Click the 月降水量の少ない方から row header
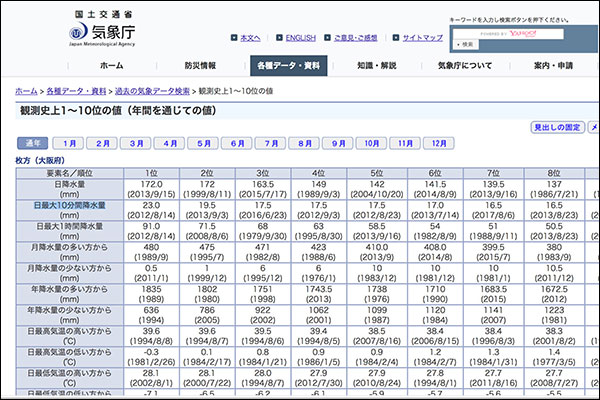This screenshot has height=400, width=600. tap(70, 273)
